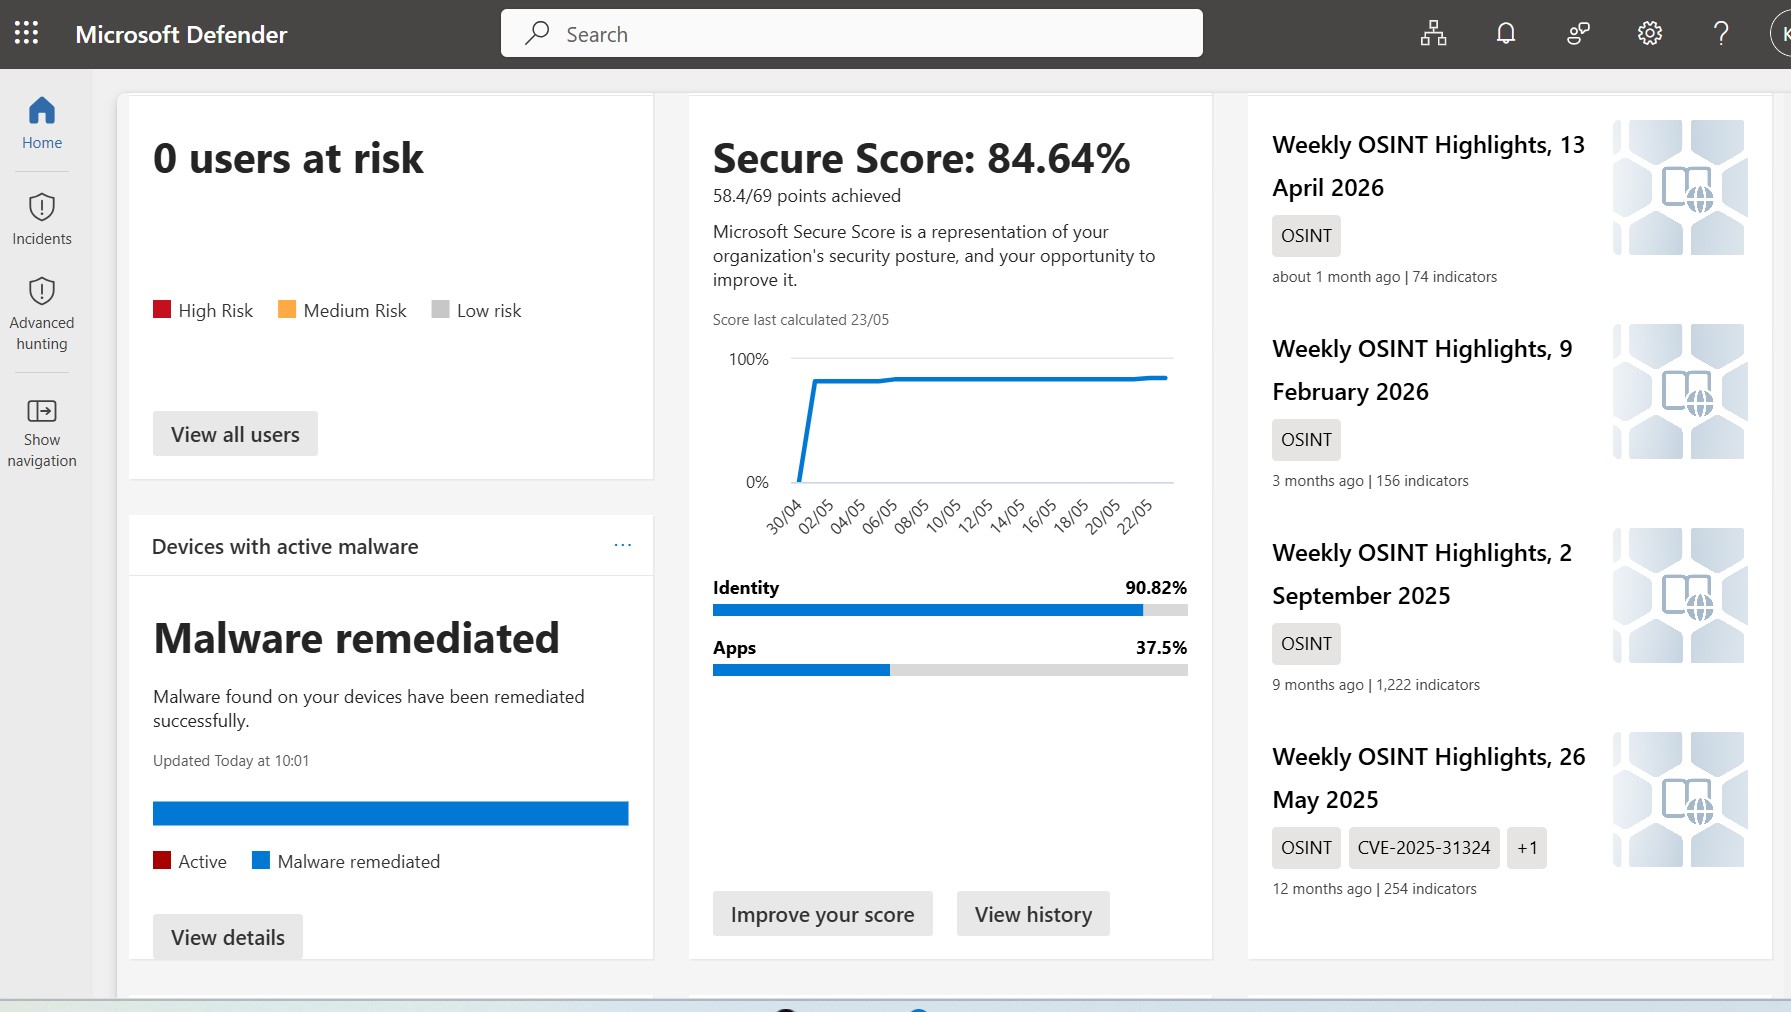The width and height of the screenshot is (1791, 1012).
Task: Click the 58.4/69 points achieved text
Action: (807, 196)
